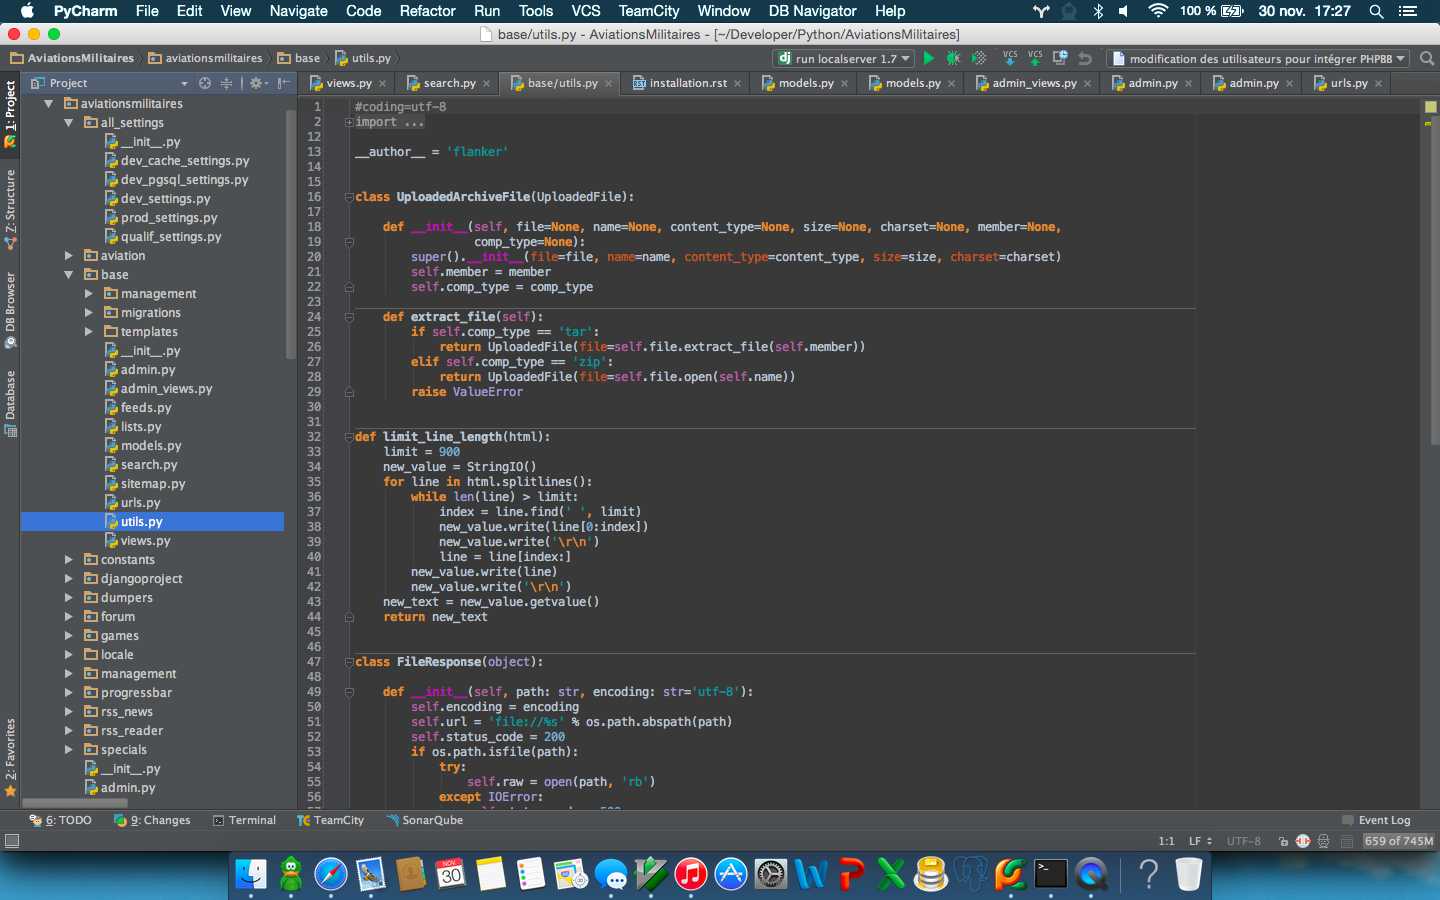This screenshot has height=900, width=1440.
Task: Toggle the read-only lock icon in status bar
Action: click(x=1283, y=841)
